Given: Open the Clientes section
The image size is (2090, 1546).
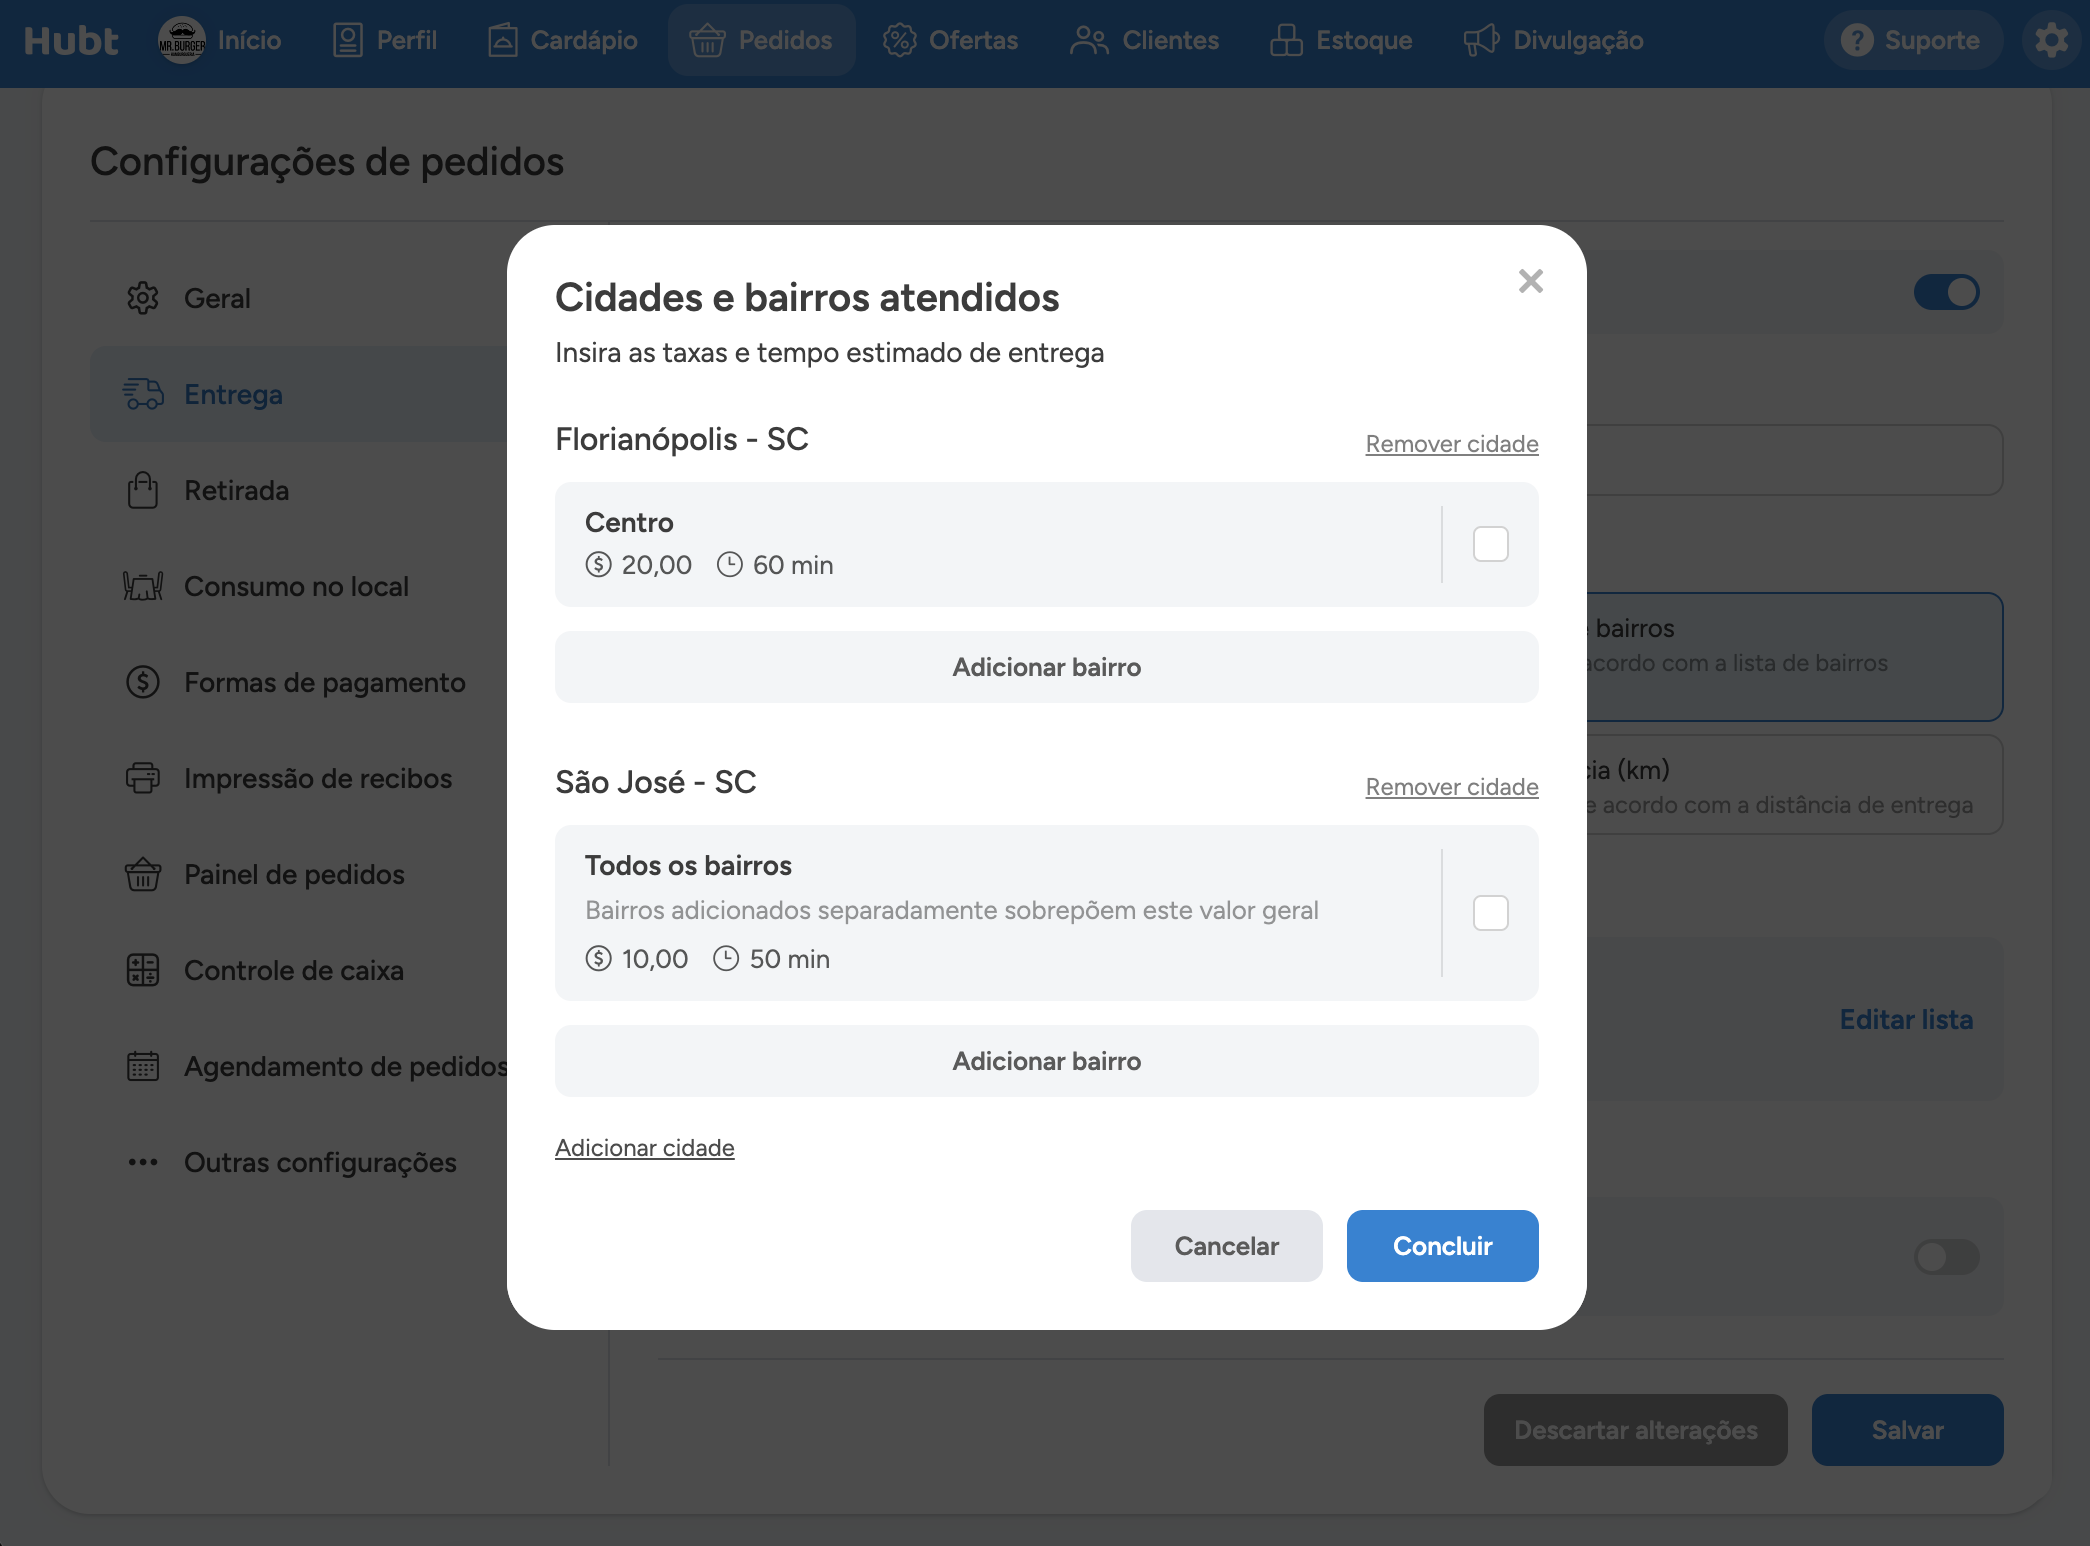Looking at the screenshot, I should point(1144,40).
